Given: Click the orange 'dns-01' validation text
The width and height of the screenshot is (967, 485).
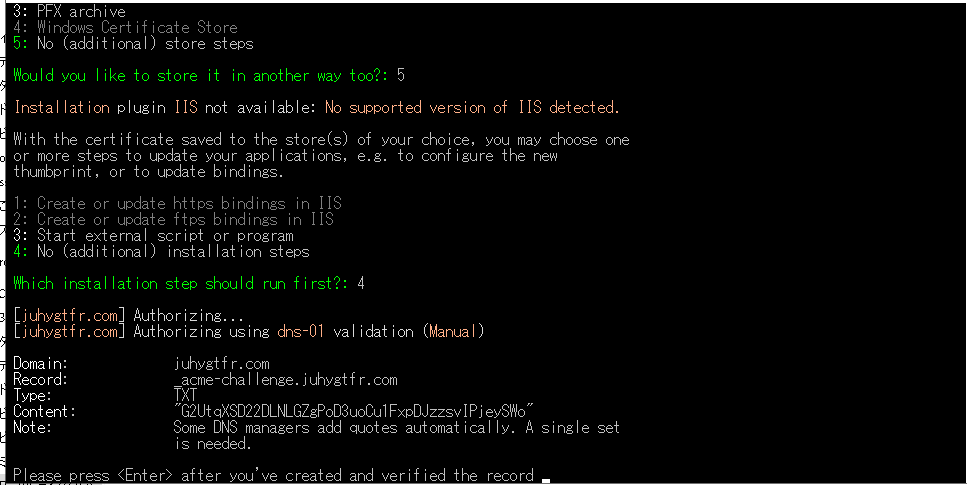Looking at the screenshot, I should (300, 332).
